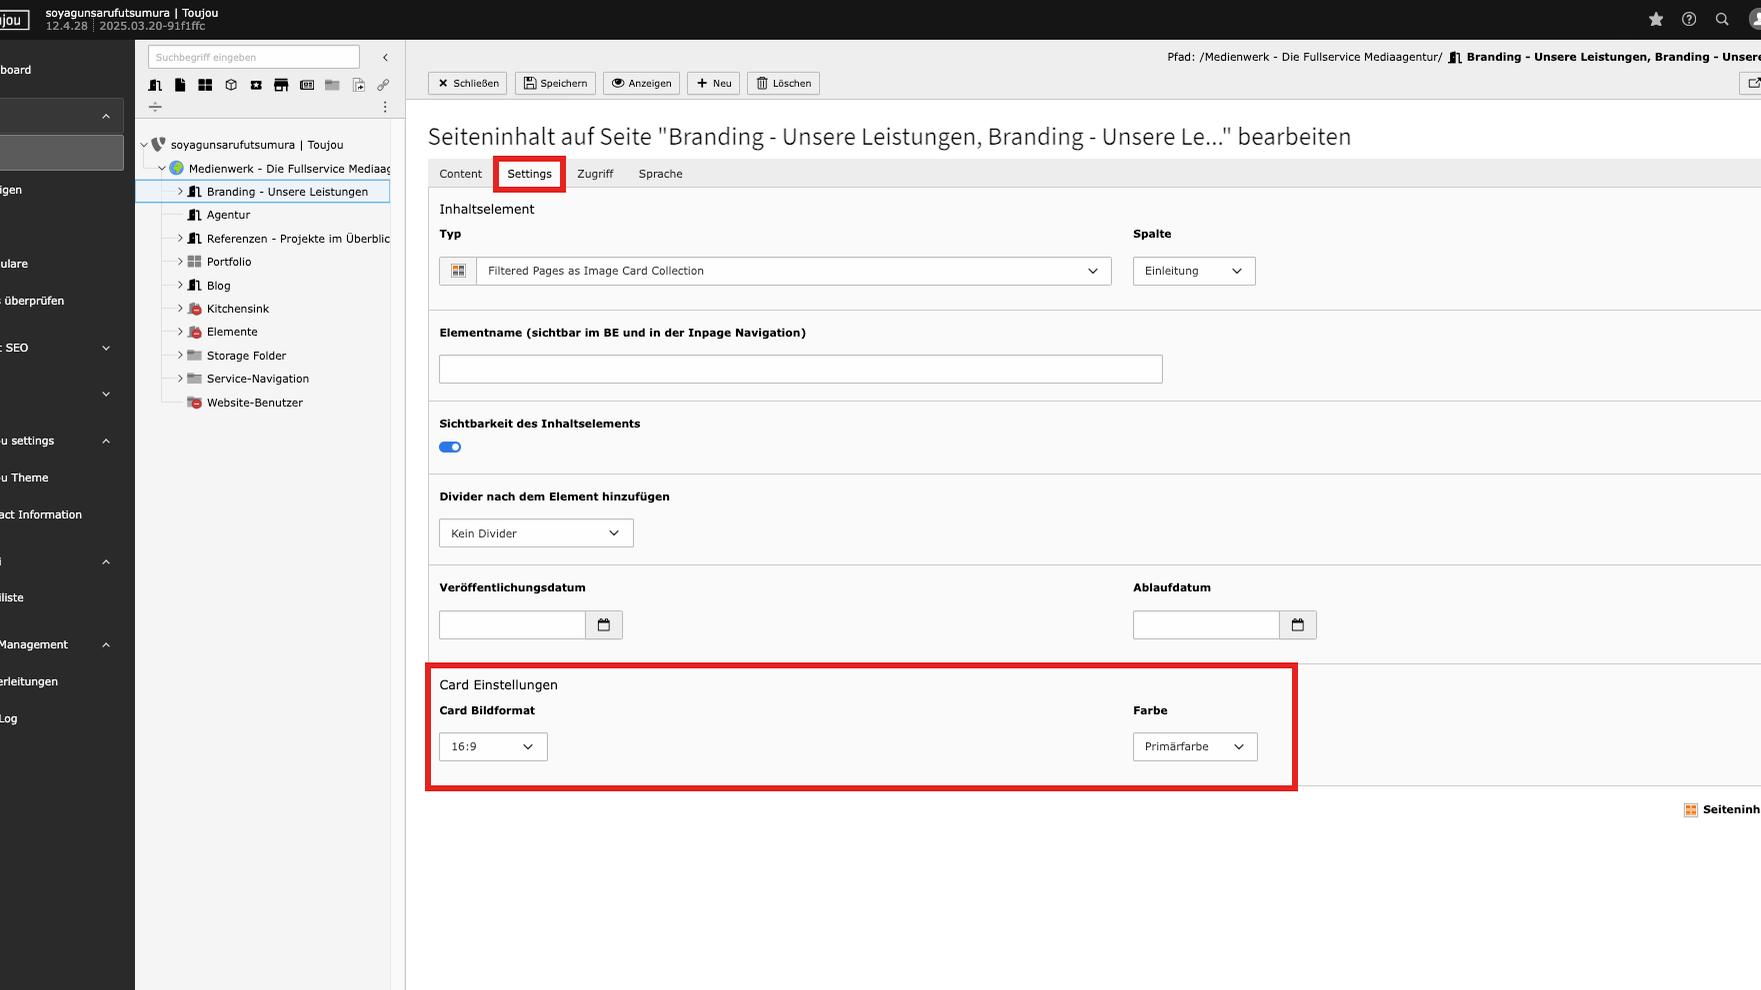
Task: Click the Löschen button
Action: 783,83
